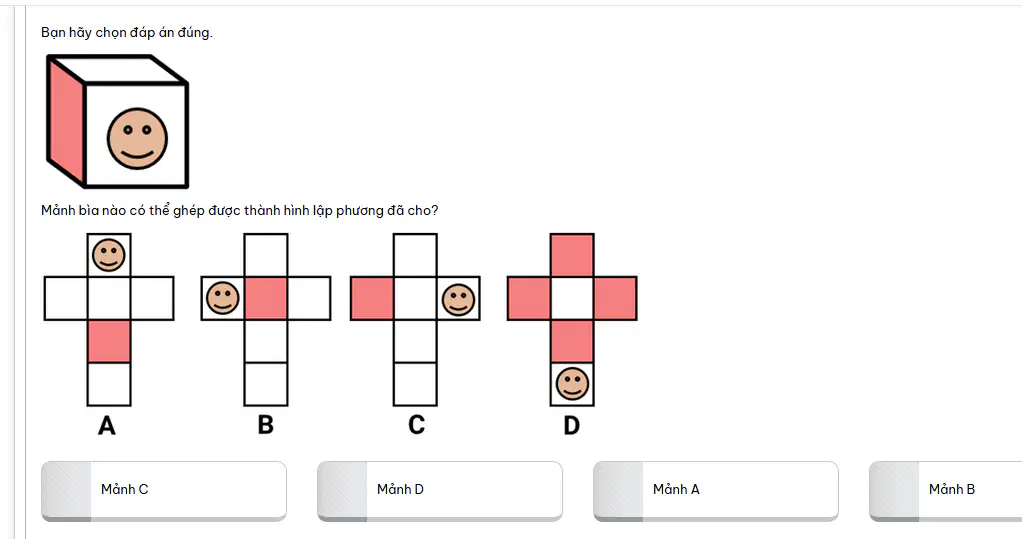Click the letter C label under the net

[416, 425]
